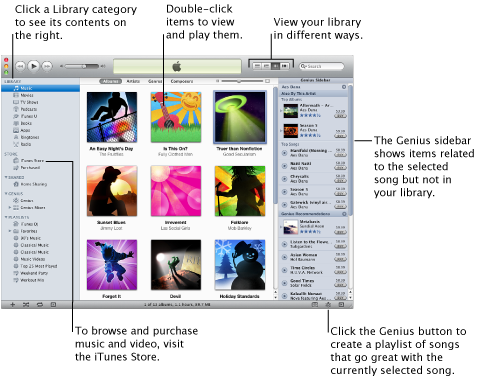
Task: Adjust the volume slider
Action: 82,66
